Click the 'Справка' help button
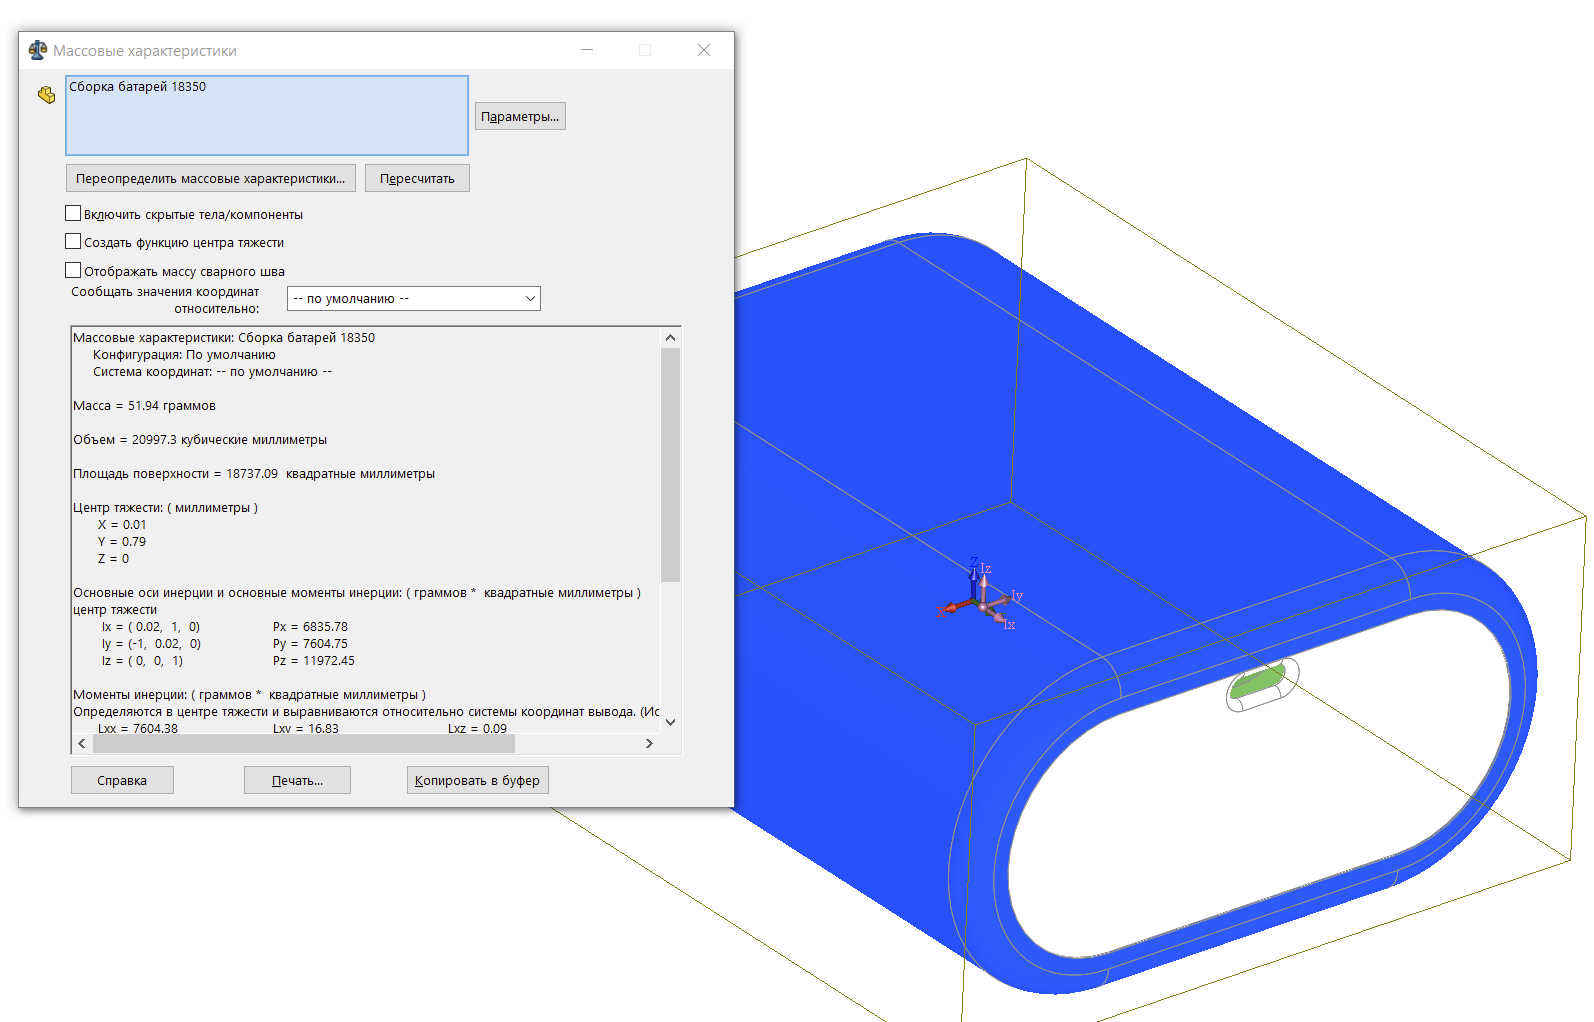 point(122,781)
